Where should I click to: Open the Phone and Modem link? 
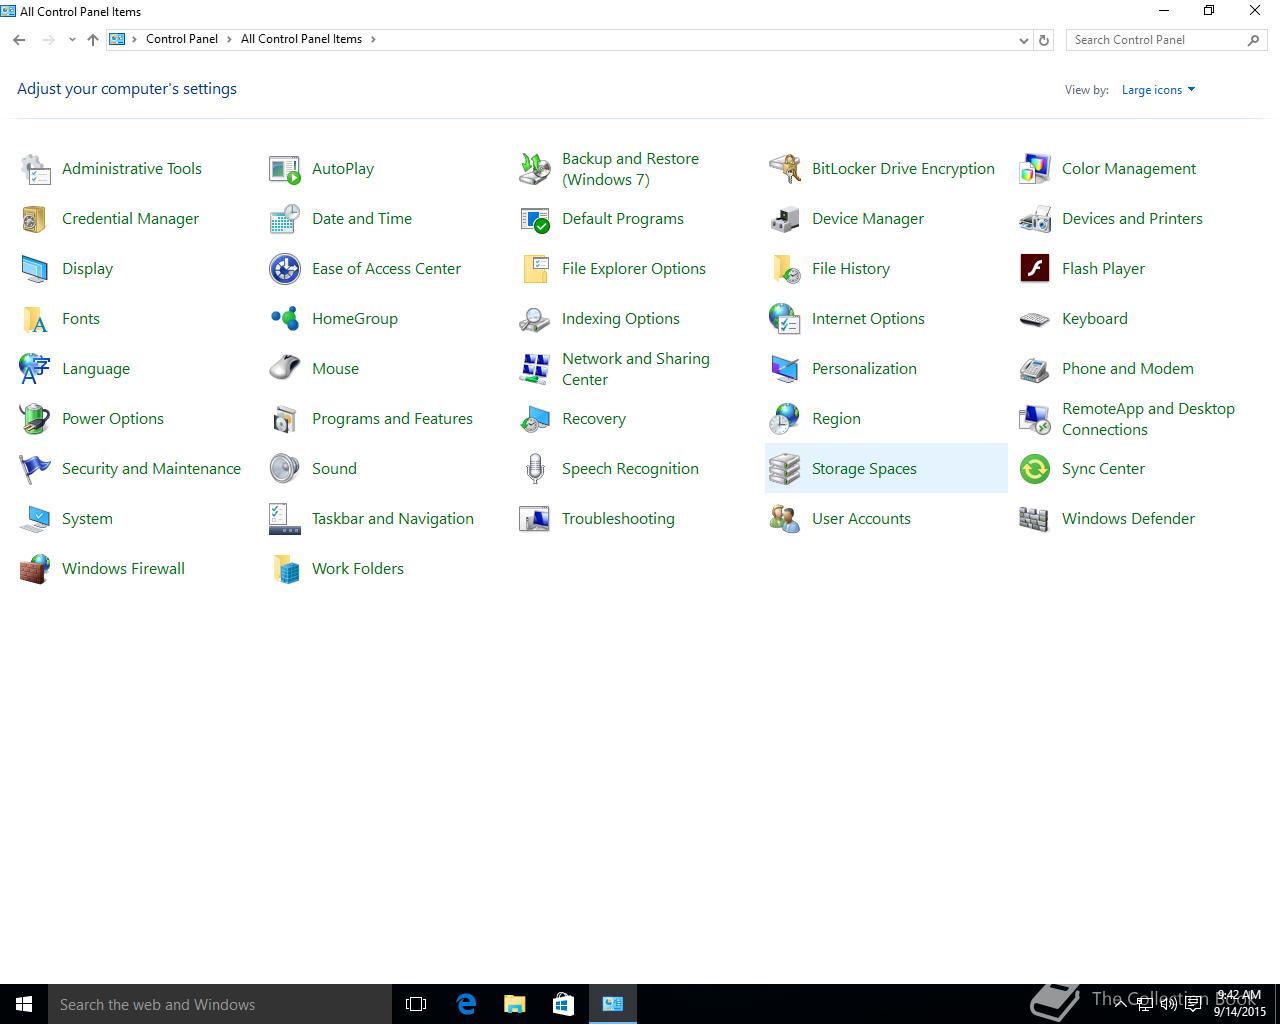pyautogui.click(x=1128, y=369)
